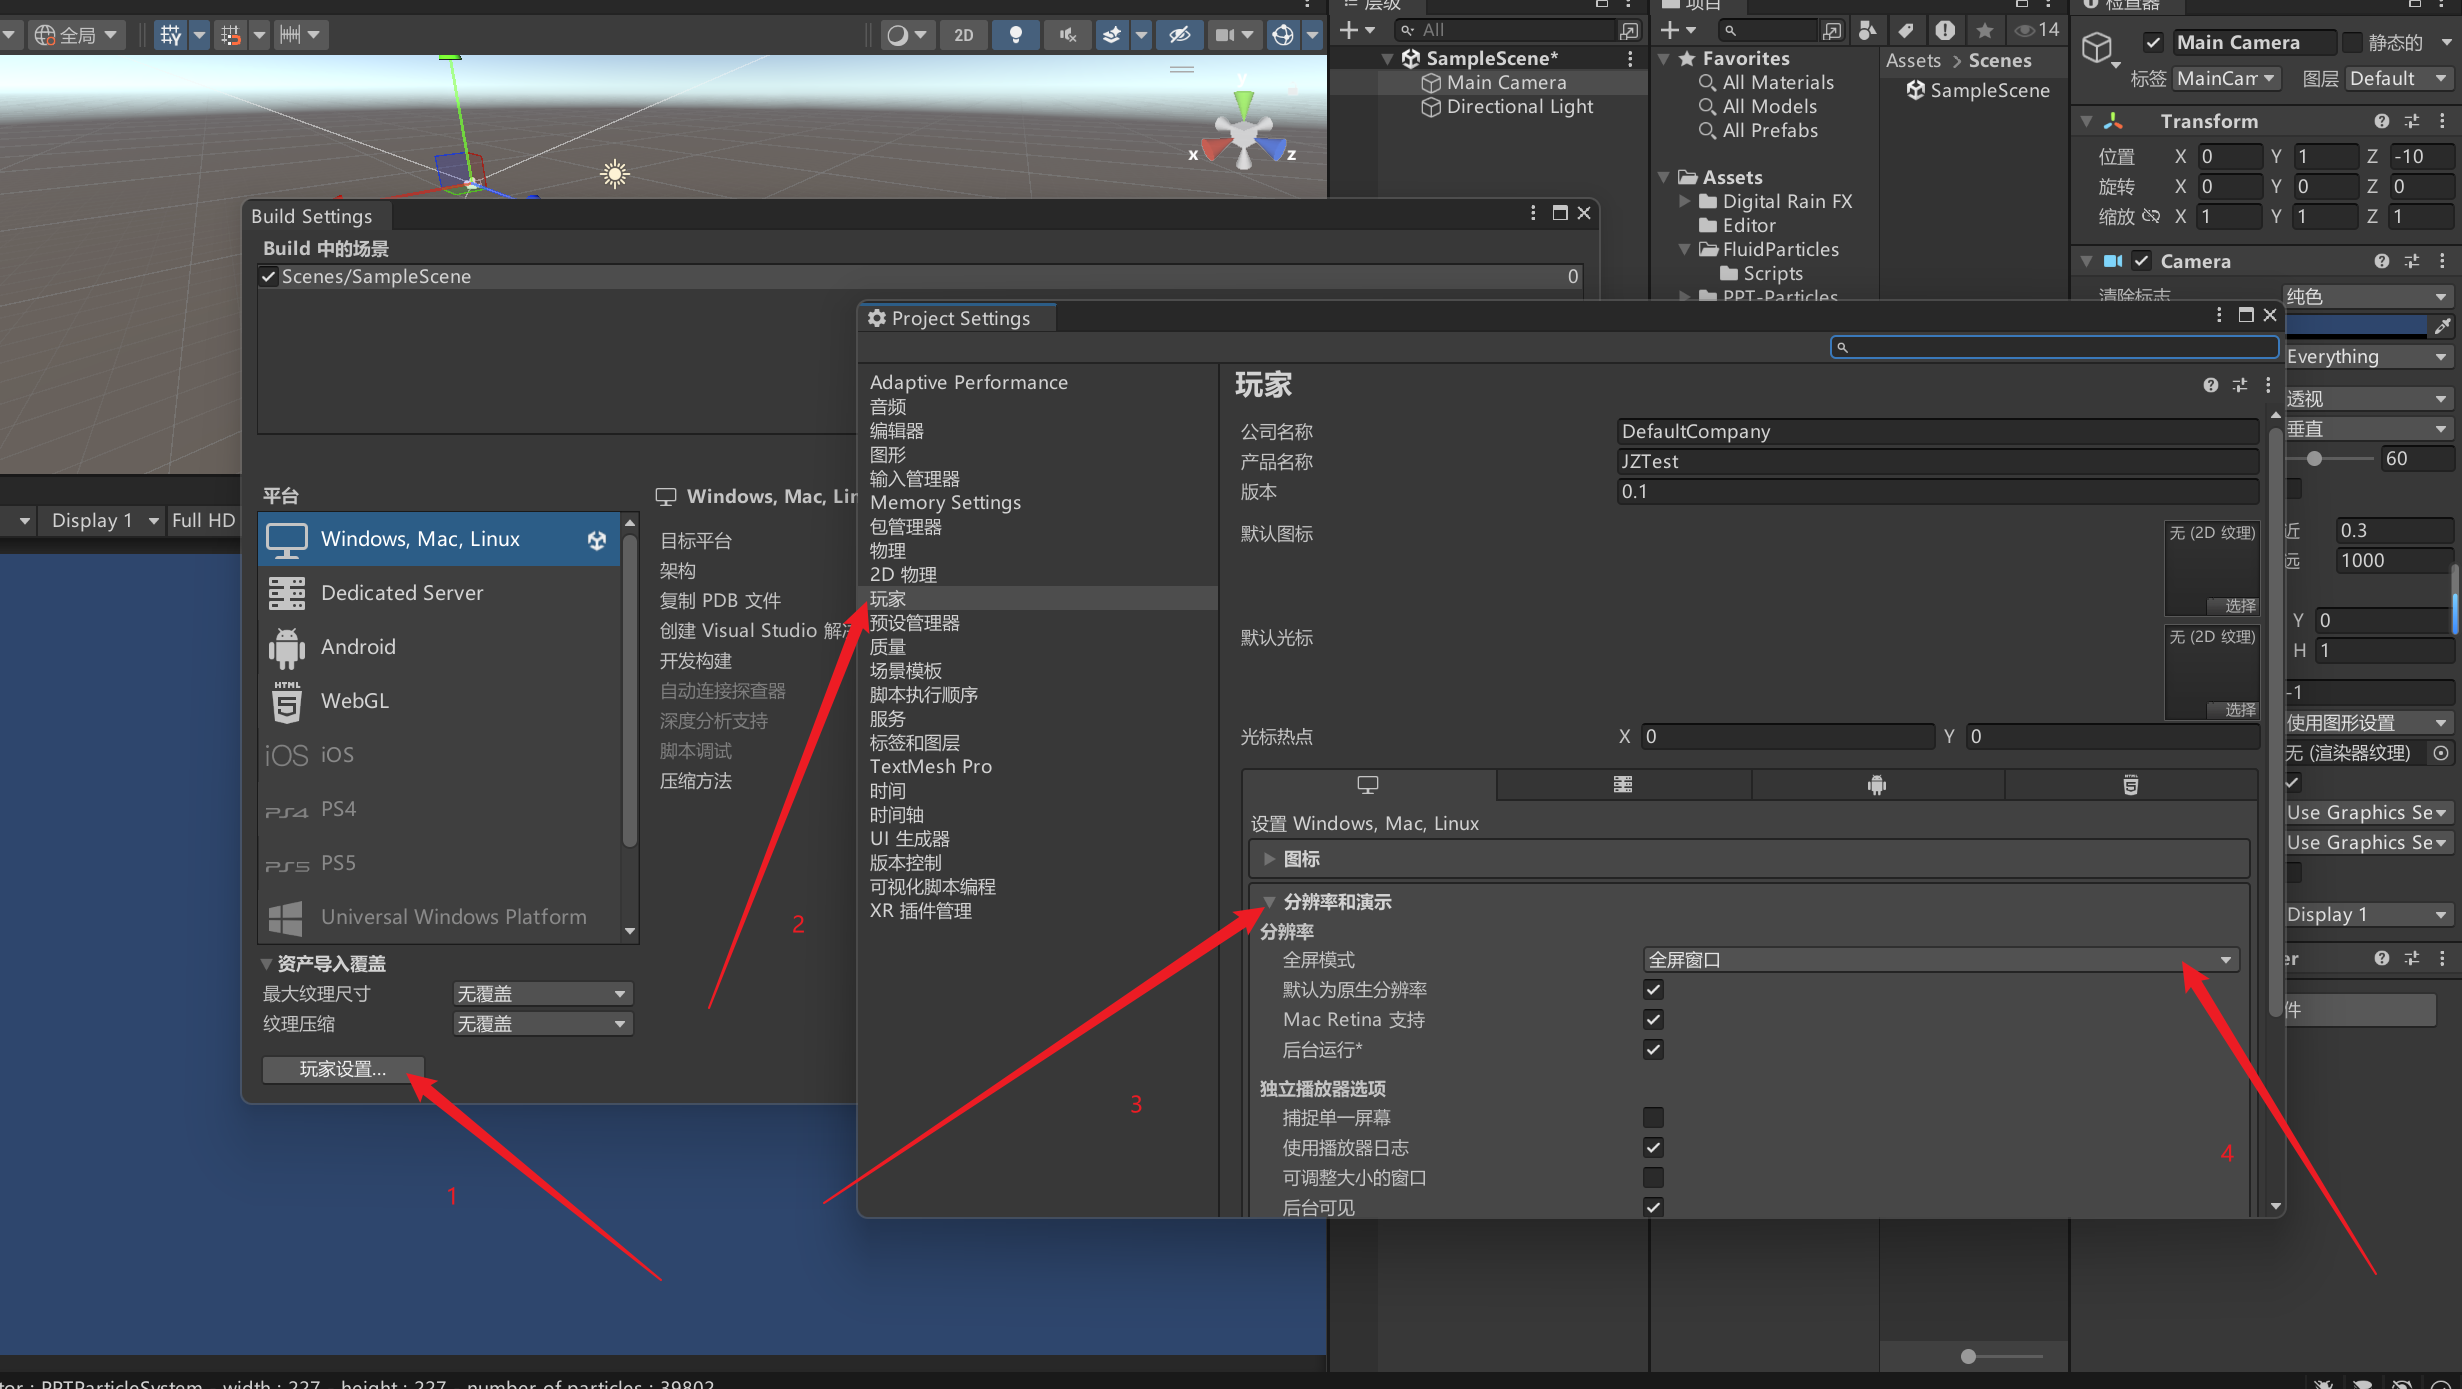Select the Android platform settings tab icon
Screen dimensions: 2462x1389
[1877, 785]
